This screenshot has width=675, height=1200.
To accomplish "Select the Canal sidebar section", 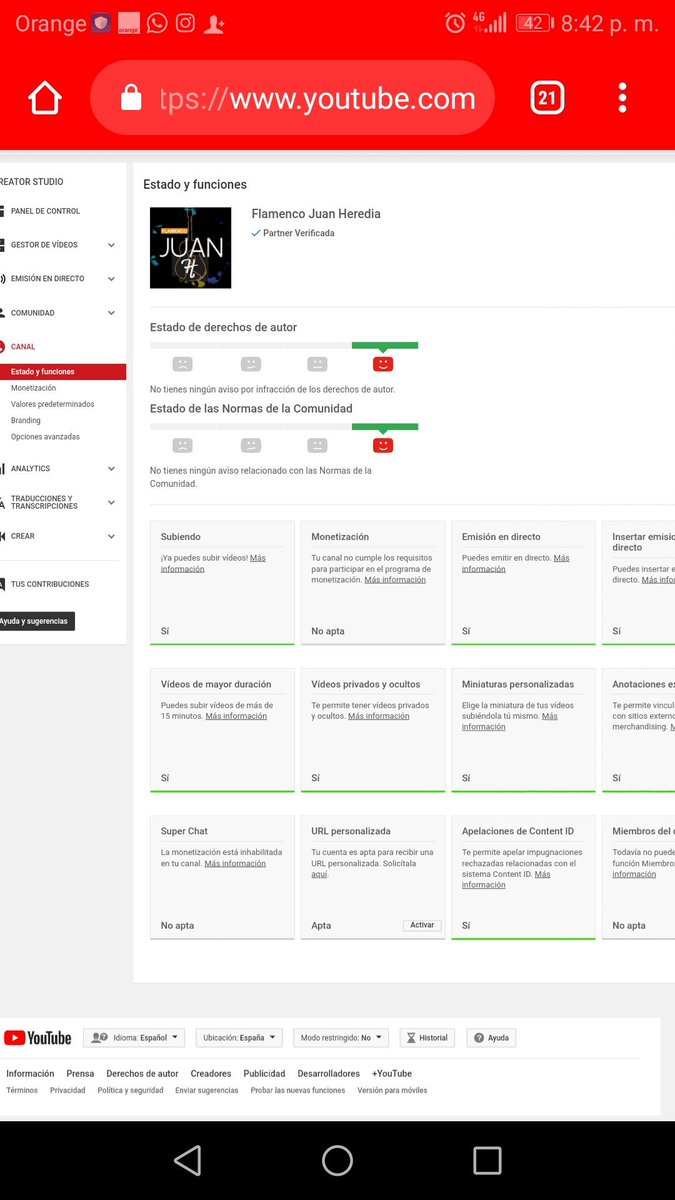I will 23,347.
